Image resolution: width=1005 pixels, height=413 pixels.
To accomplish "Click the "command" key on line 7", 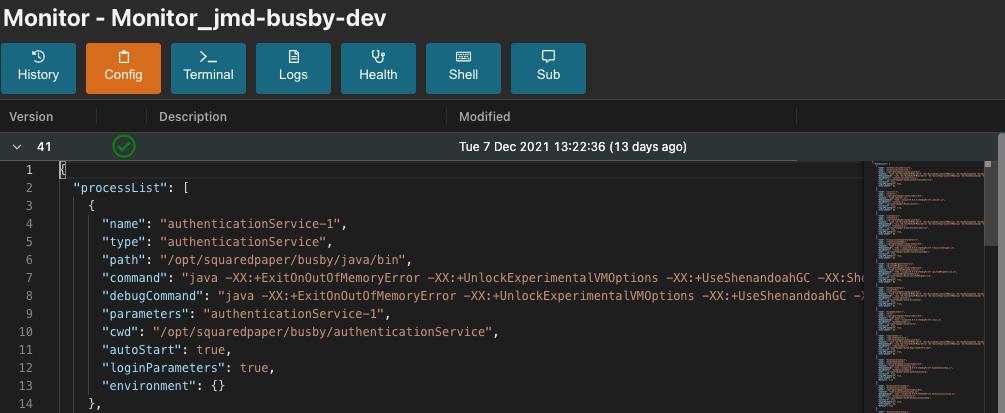I will pos(135,278).
